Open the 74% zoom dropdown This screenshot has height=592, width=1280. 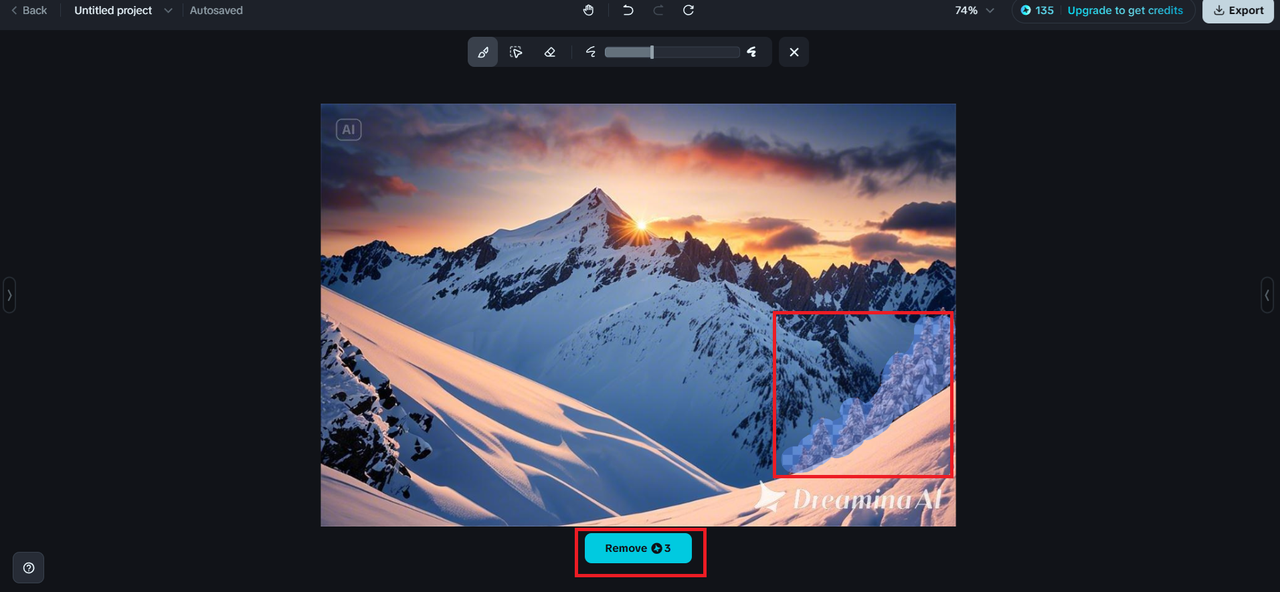(x=974, y=10)
